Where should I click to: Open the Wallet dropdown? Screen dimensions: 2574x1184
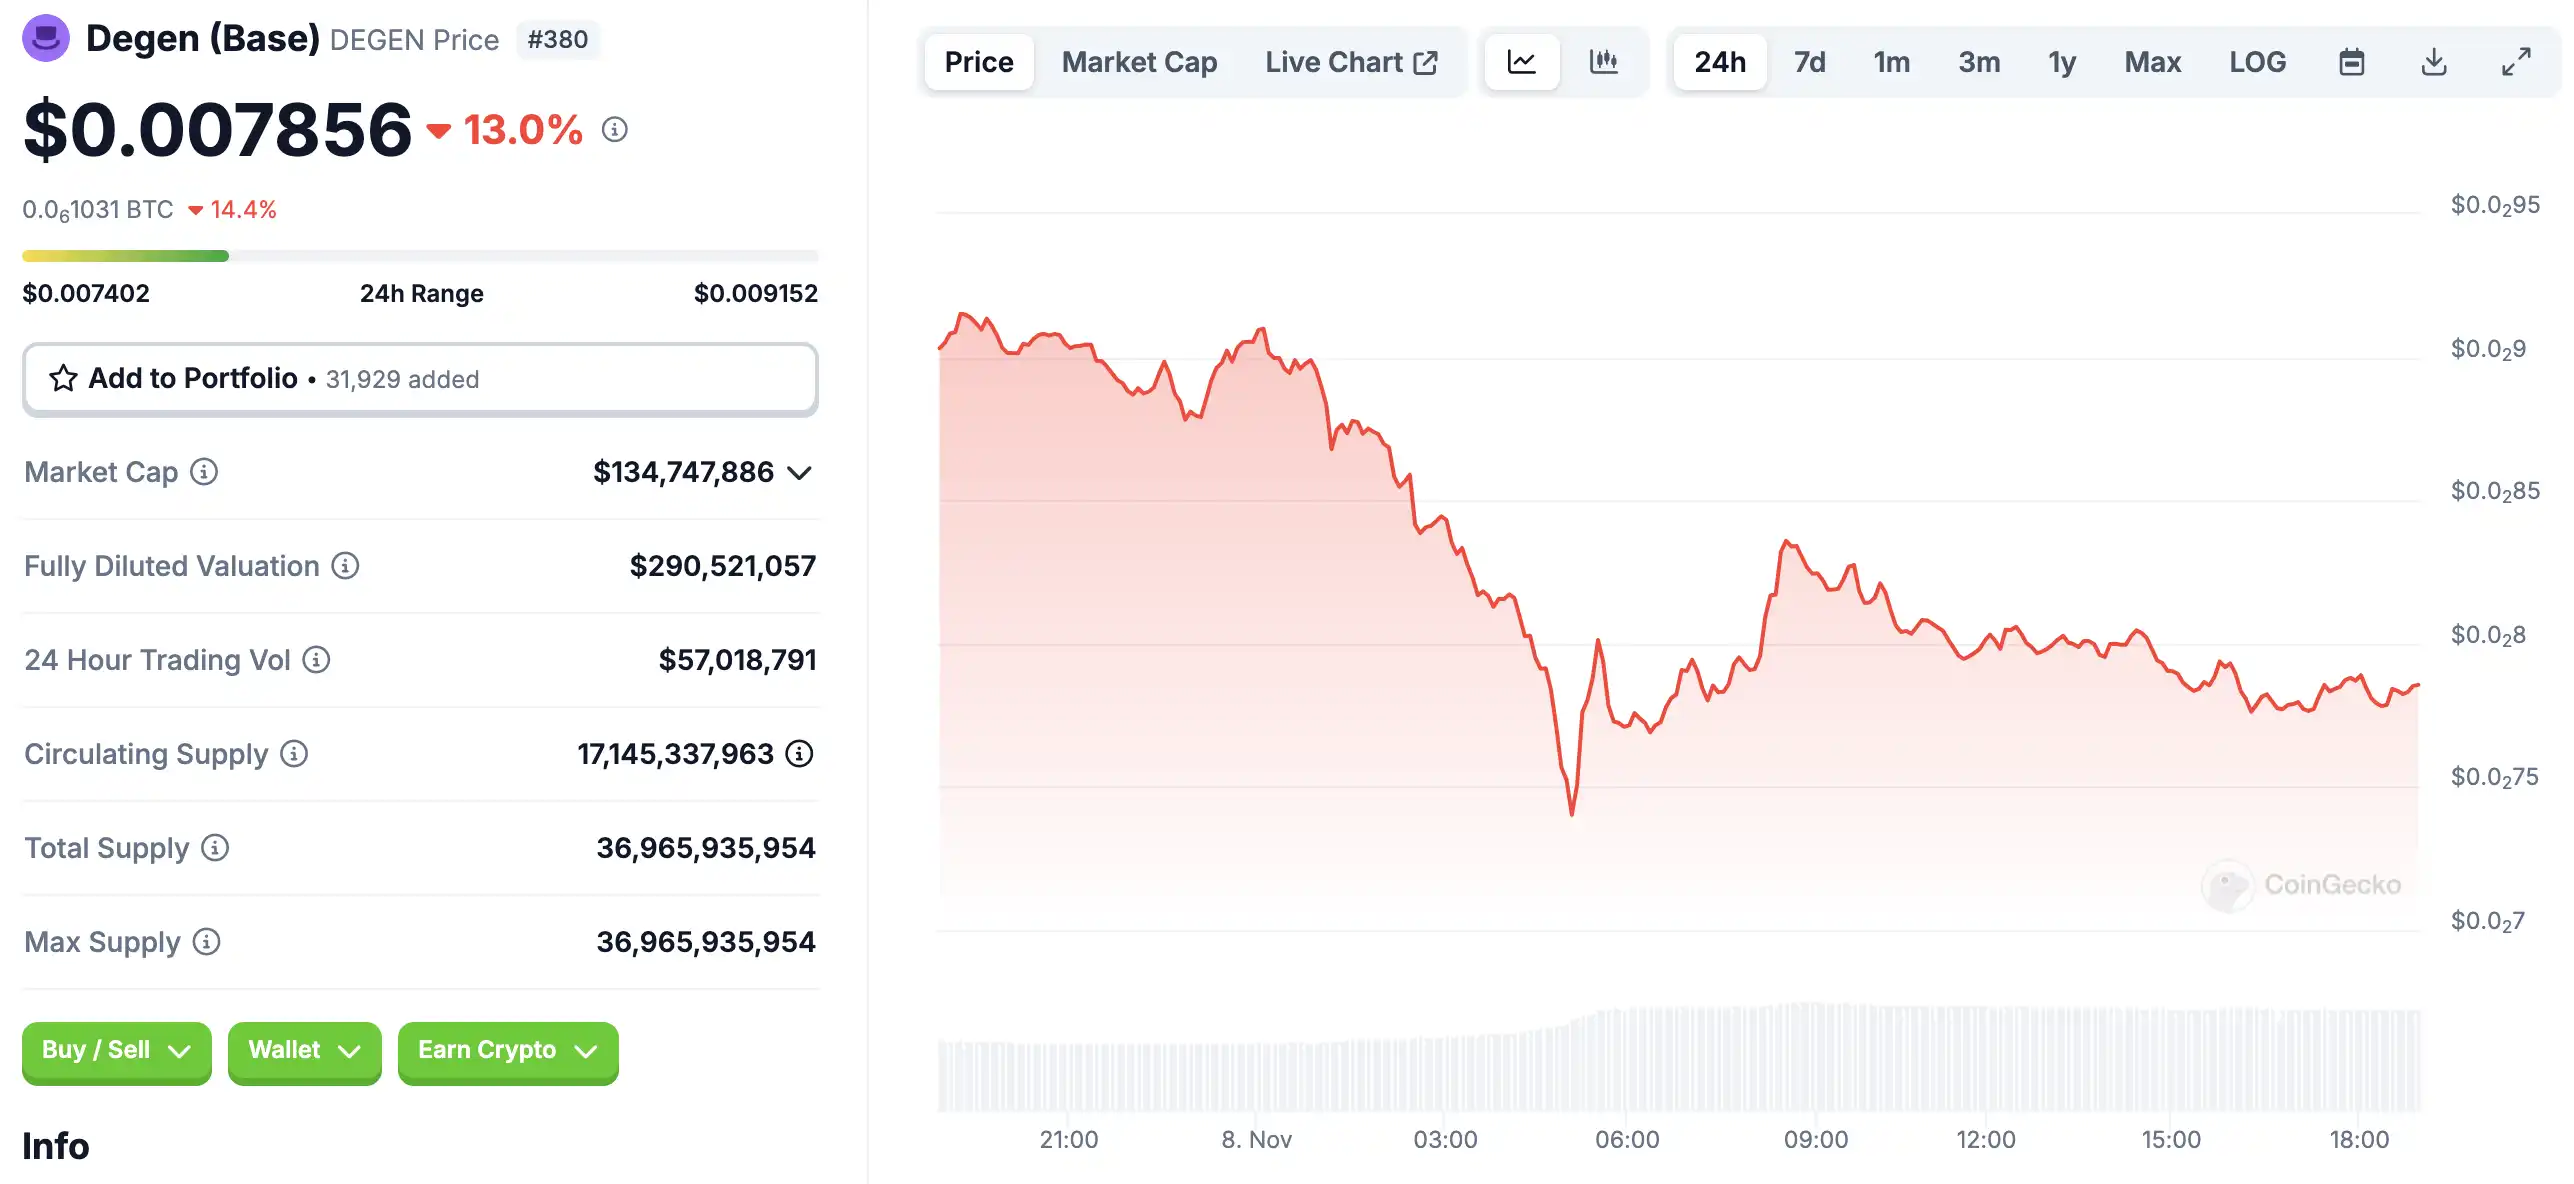304,1050
